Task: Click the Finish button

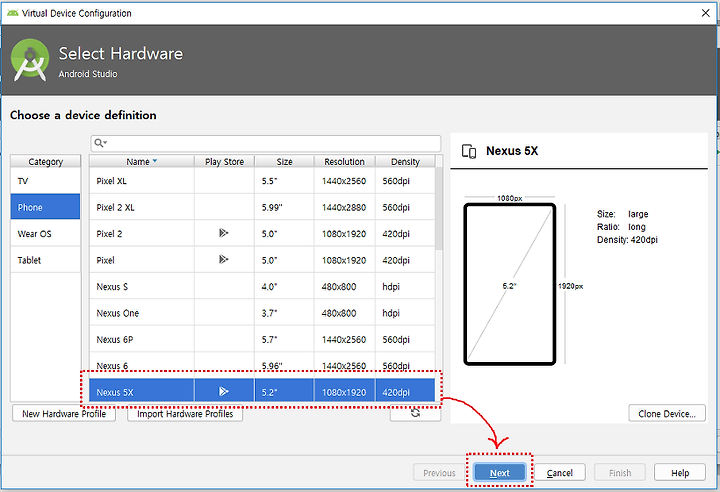Action: [x=620, y=472]
